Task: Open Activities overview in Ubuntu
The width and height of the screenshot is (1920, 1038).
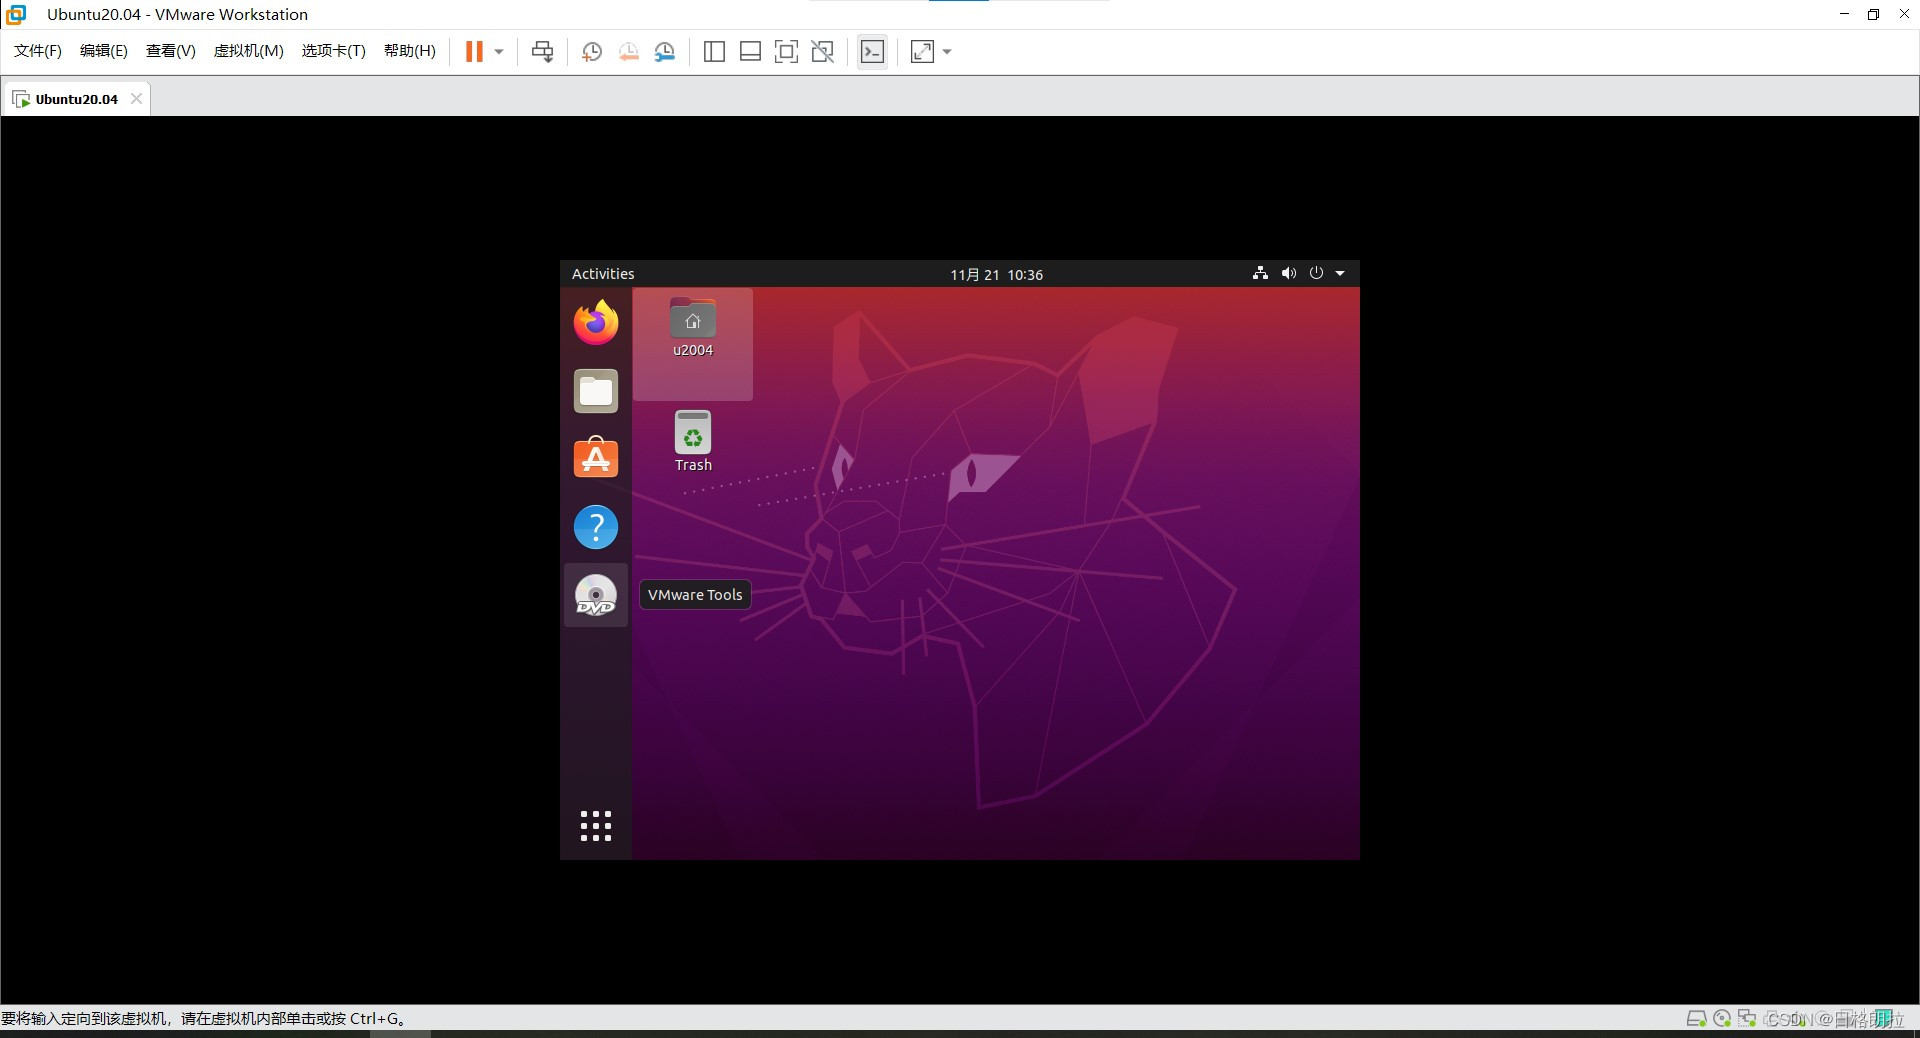Action: 603,274
